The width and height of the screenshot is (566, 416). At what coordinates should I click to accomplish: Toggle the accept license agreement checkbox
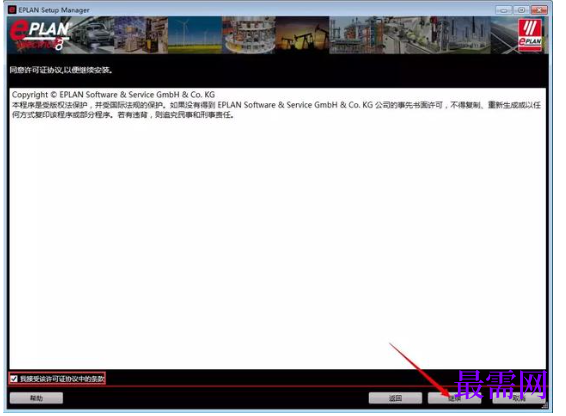(14, 379)
